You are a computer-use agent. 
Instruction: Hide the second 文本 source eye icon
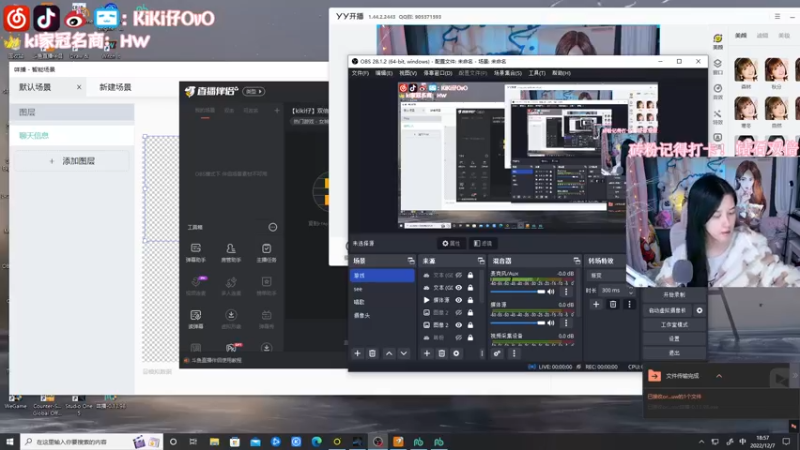click(x=459, y=288)
